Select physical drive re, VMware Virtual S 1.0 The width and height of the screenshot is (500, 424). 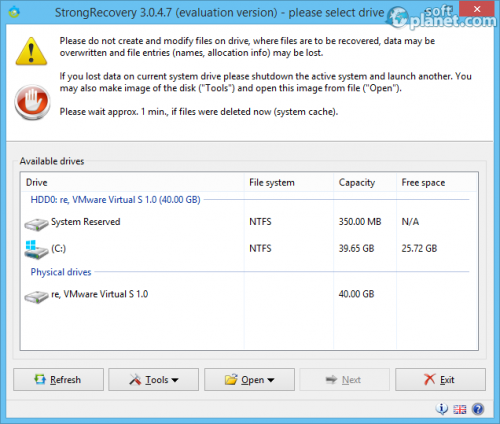[x=249, y=295]
